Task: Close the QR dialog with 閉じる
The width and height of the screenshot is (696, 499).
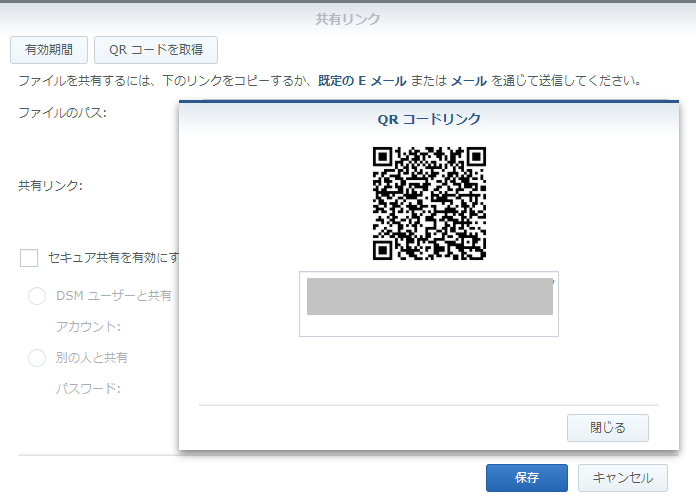Action: (x=607, y=428)
